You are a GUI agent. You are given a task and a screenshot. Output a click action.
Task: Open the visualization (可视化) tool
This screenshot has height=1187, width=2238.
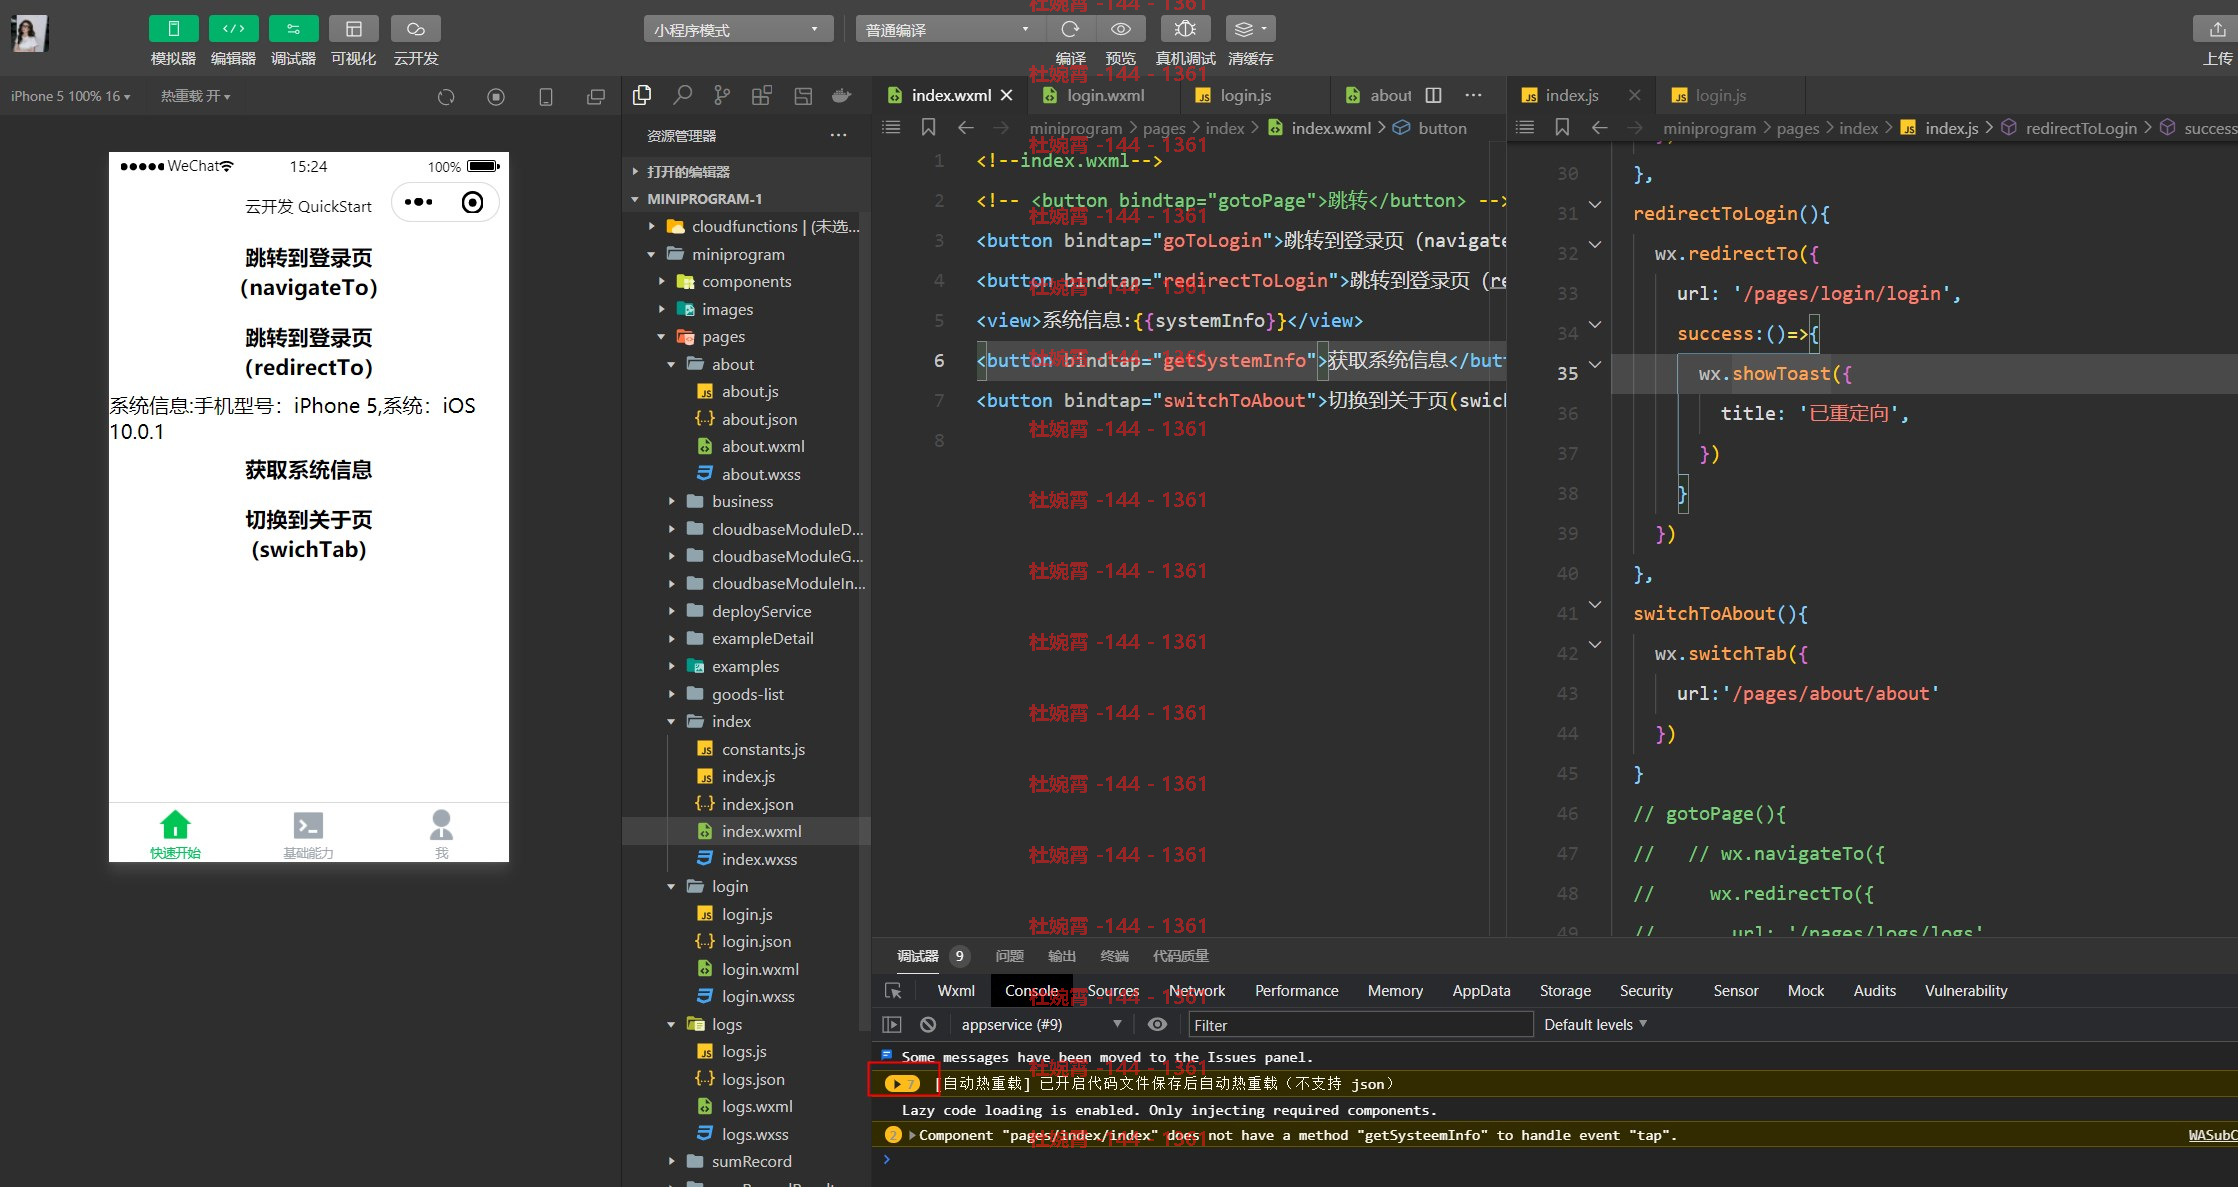353,29
